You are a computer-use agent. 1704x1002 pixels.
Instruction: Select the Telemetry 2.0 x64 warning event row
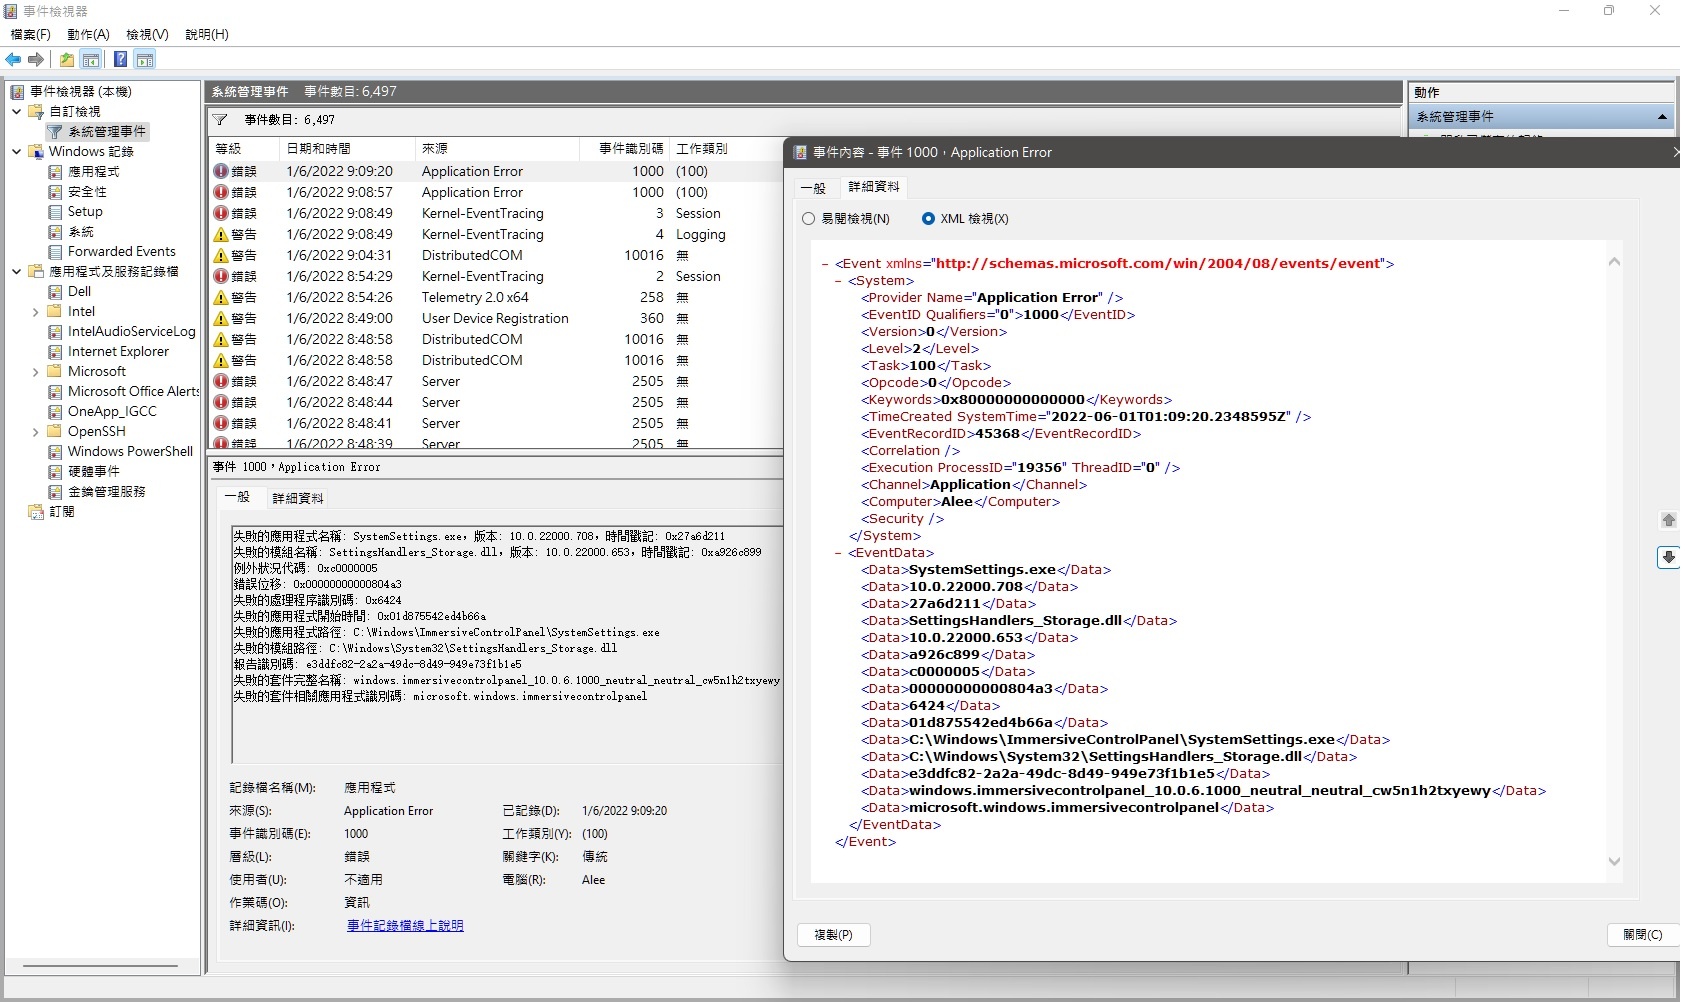tap(495, 298)
